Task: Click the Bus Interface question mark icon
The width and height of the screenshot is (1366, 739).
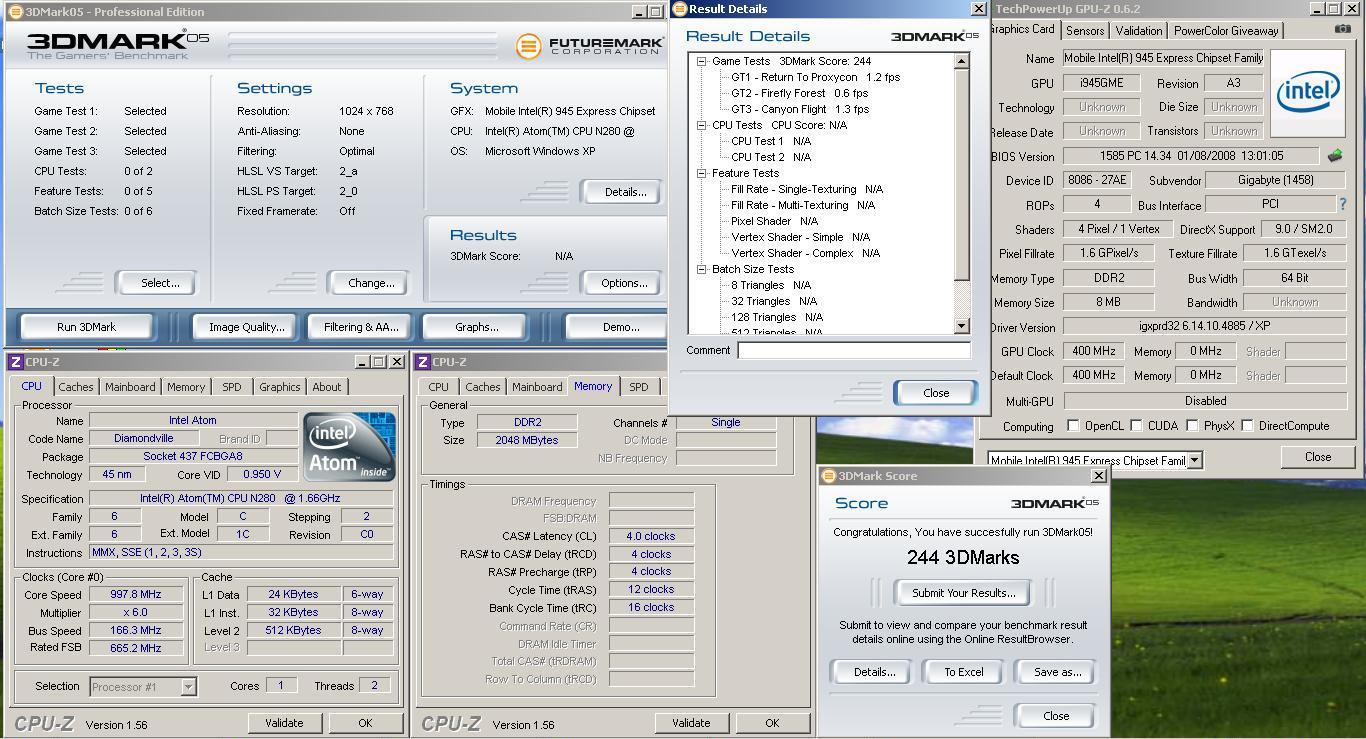Action: (x=1342, y=204)
